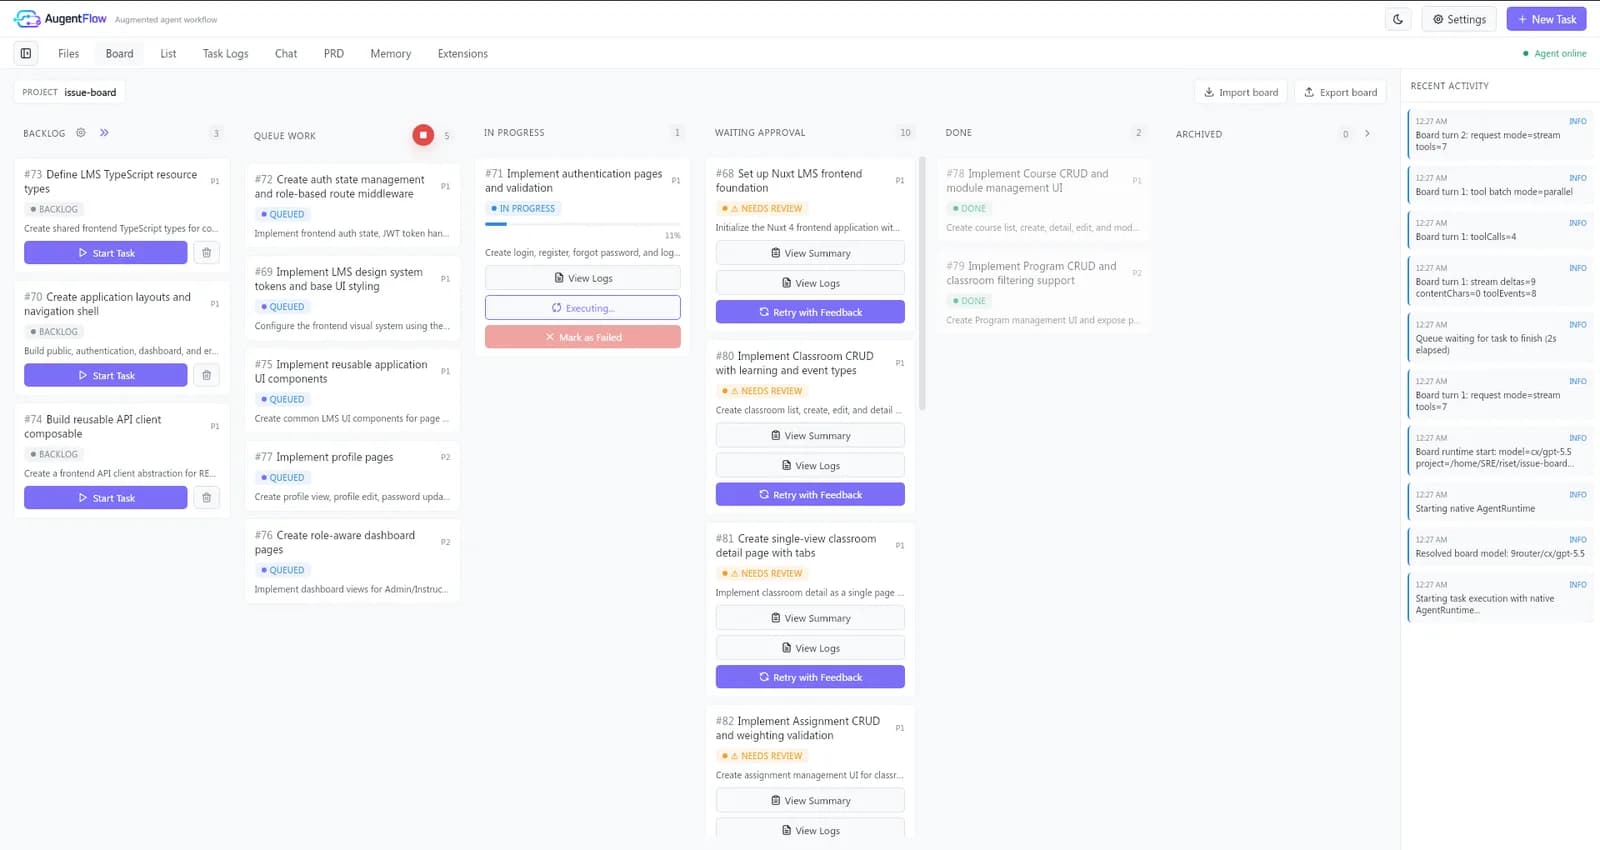Start Task for #74 Build reusable API client
Viewport: 1600px width, 850px height.
106,498
